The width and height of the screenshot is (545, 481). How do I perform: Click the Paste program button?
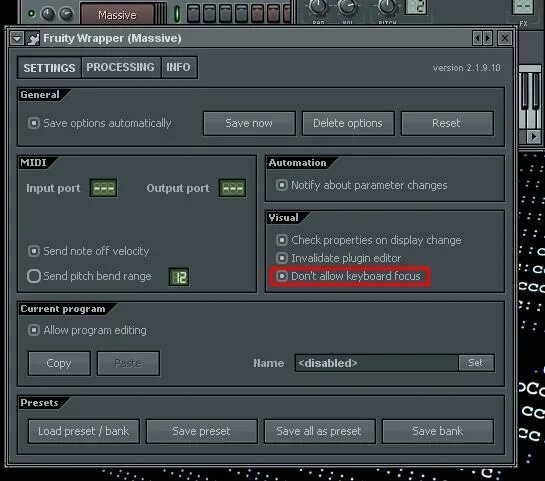pyautogui.click(x=128, y=363)
